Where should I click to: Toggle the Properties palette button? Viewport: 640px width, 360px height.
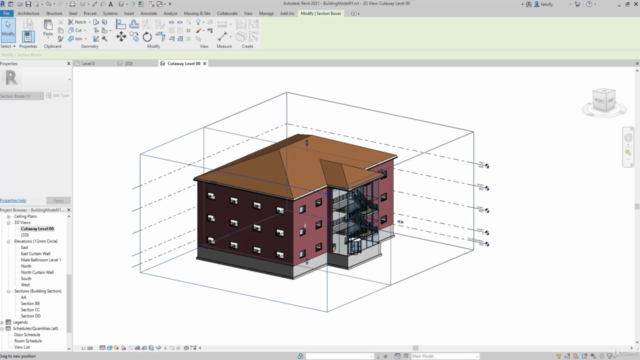(28, 36)
